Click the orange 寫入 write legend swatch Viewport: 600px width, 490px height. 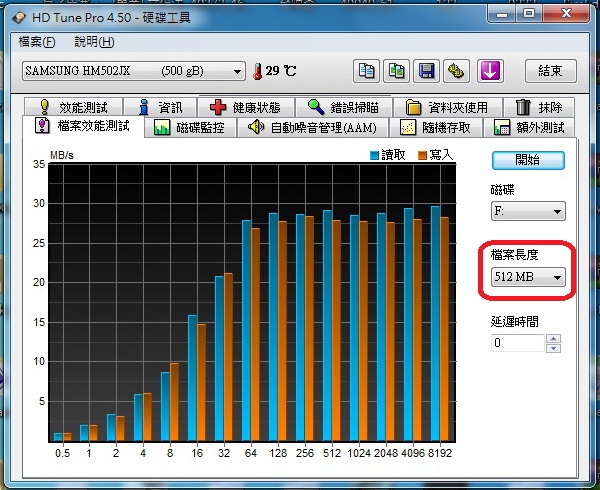pyautogui.click(x=422, y=155)
